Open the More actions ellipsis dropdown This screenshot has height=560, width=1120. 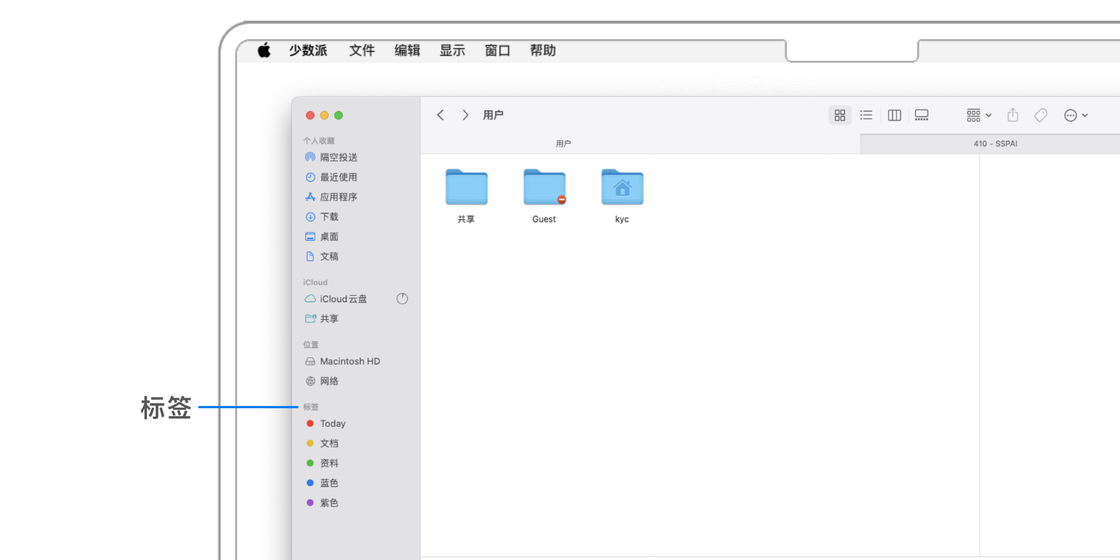(x=1076, y=115)
